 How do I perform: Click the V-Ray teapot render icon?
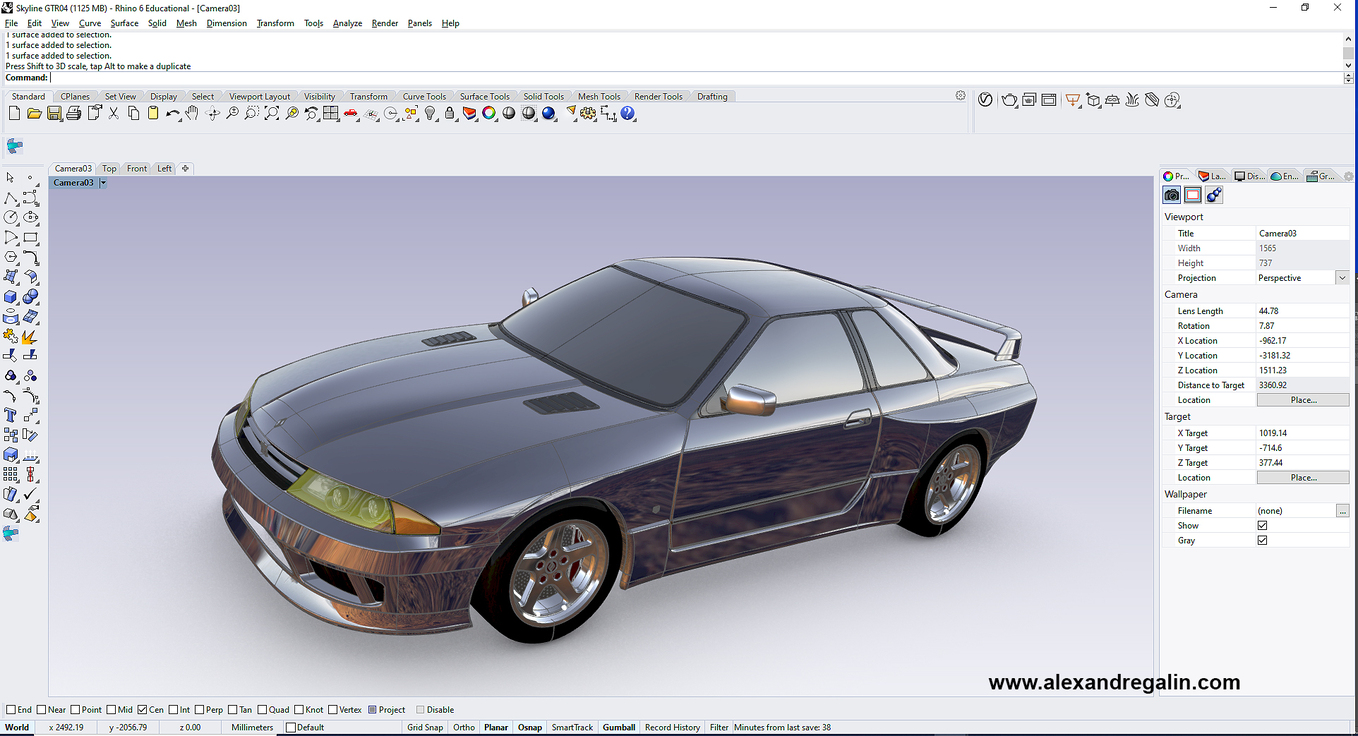1009,100
